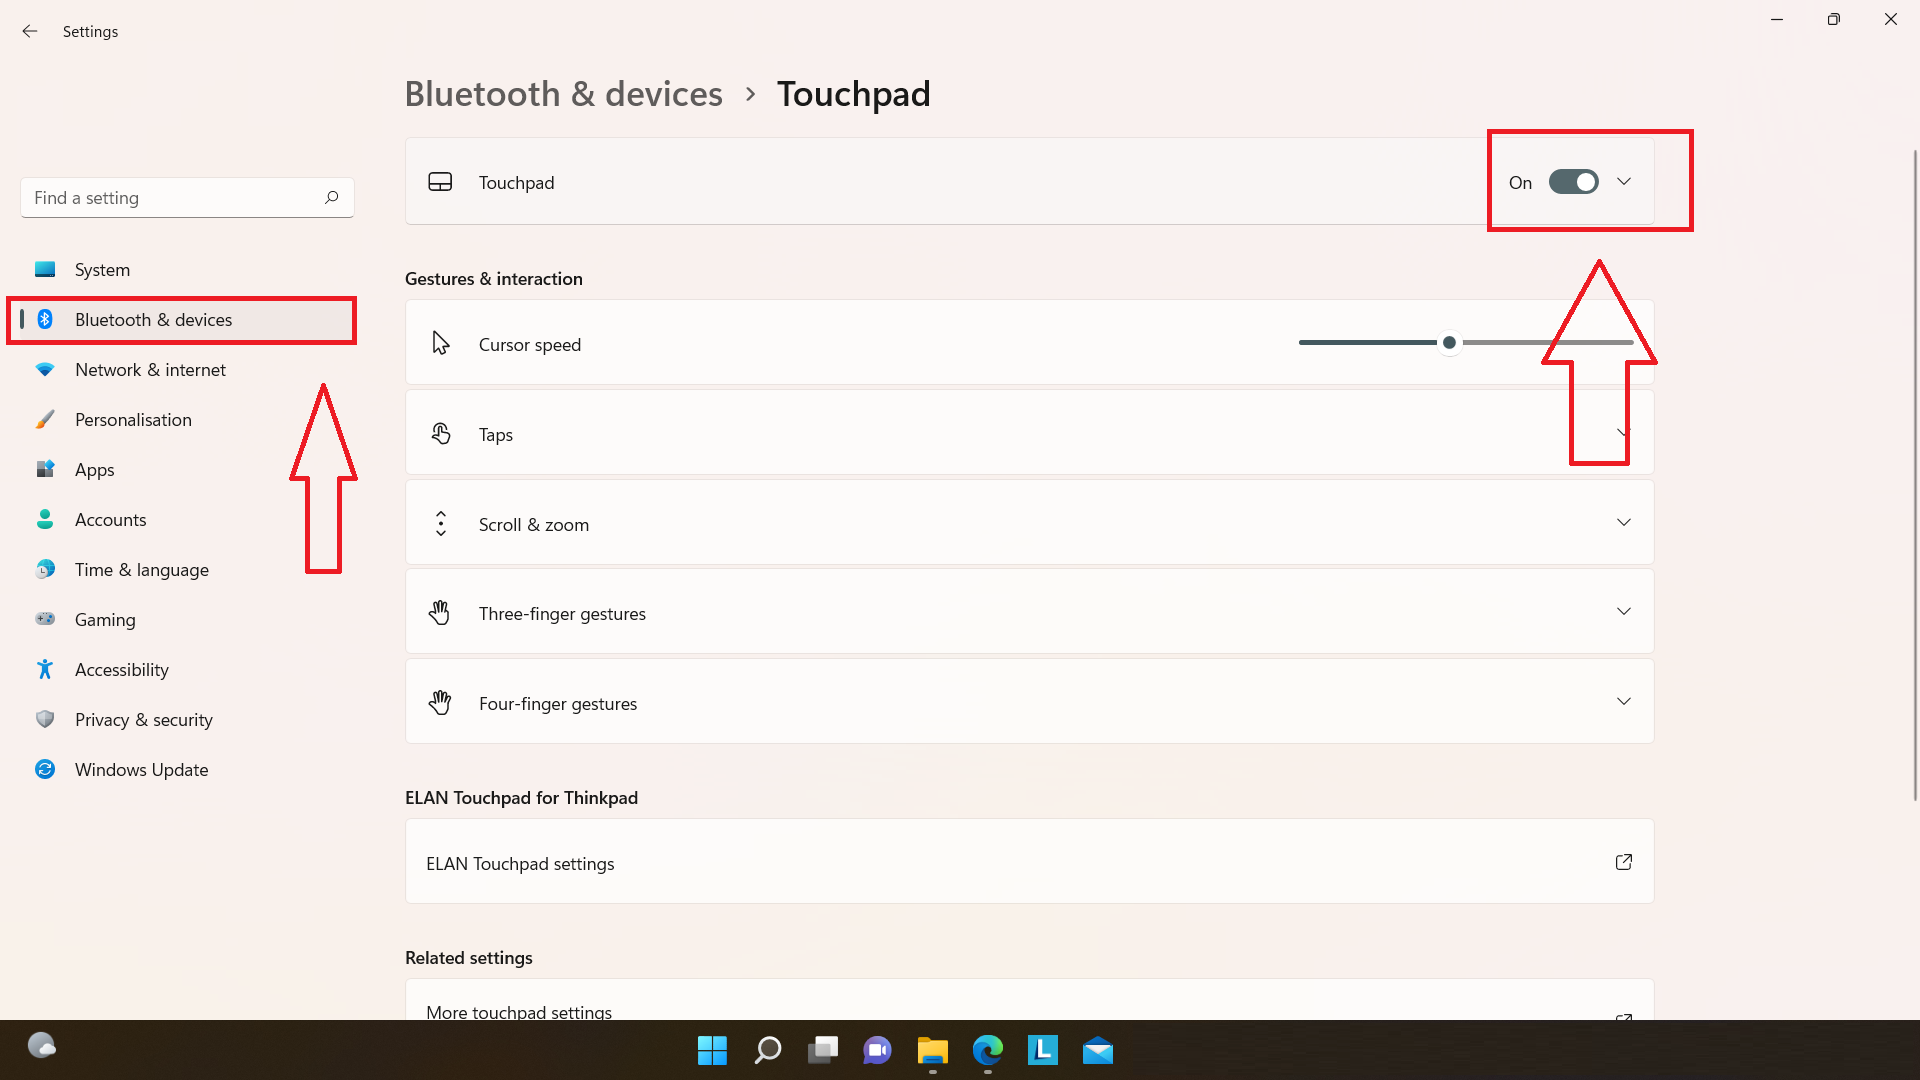Click the search magnifier in Find a setting
Image resolution: width=1920 pixels, height=1080 pixels.
click(331, 197)
